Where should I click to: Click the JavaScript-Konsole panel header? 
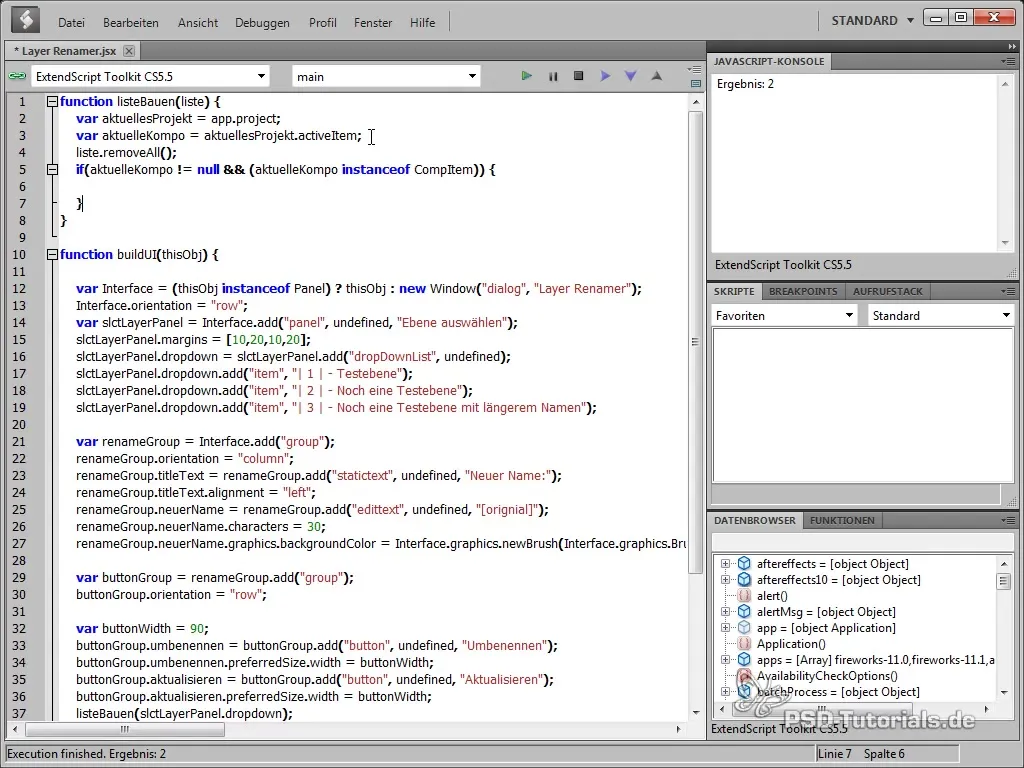click(769, 61)
